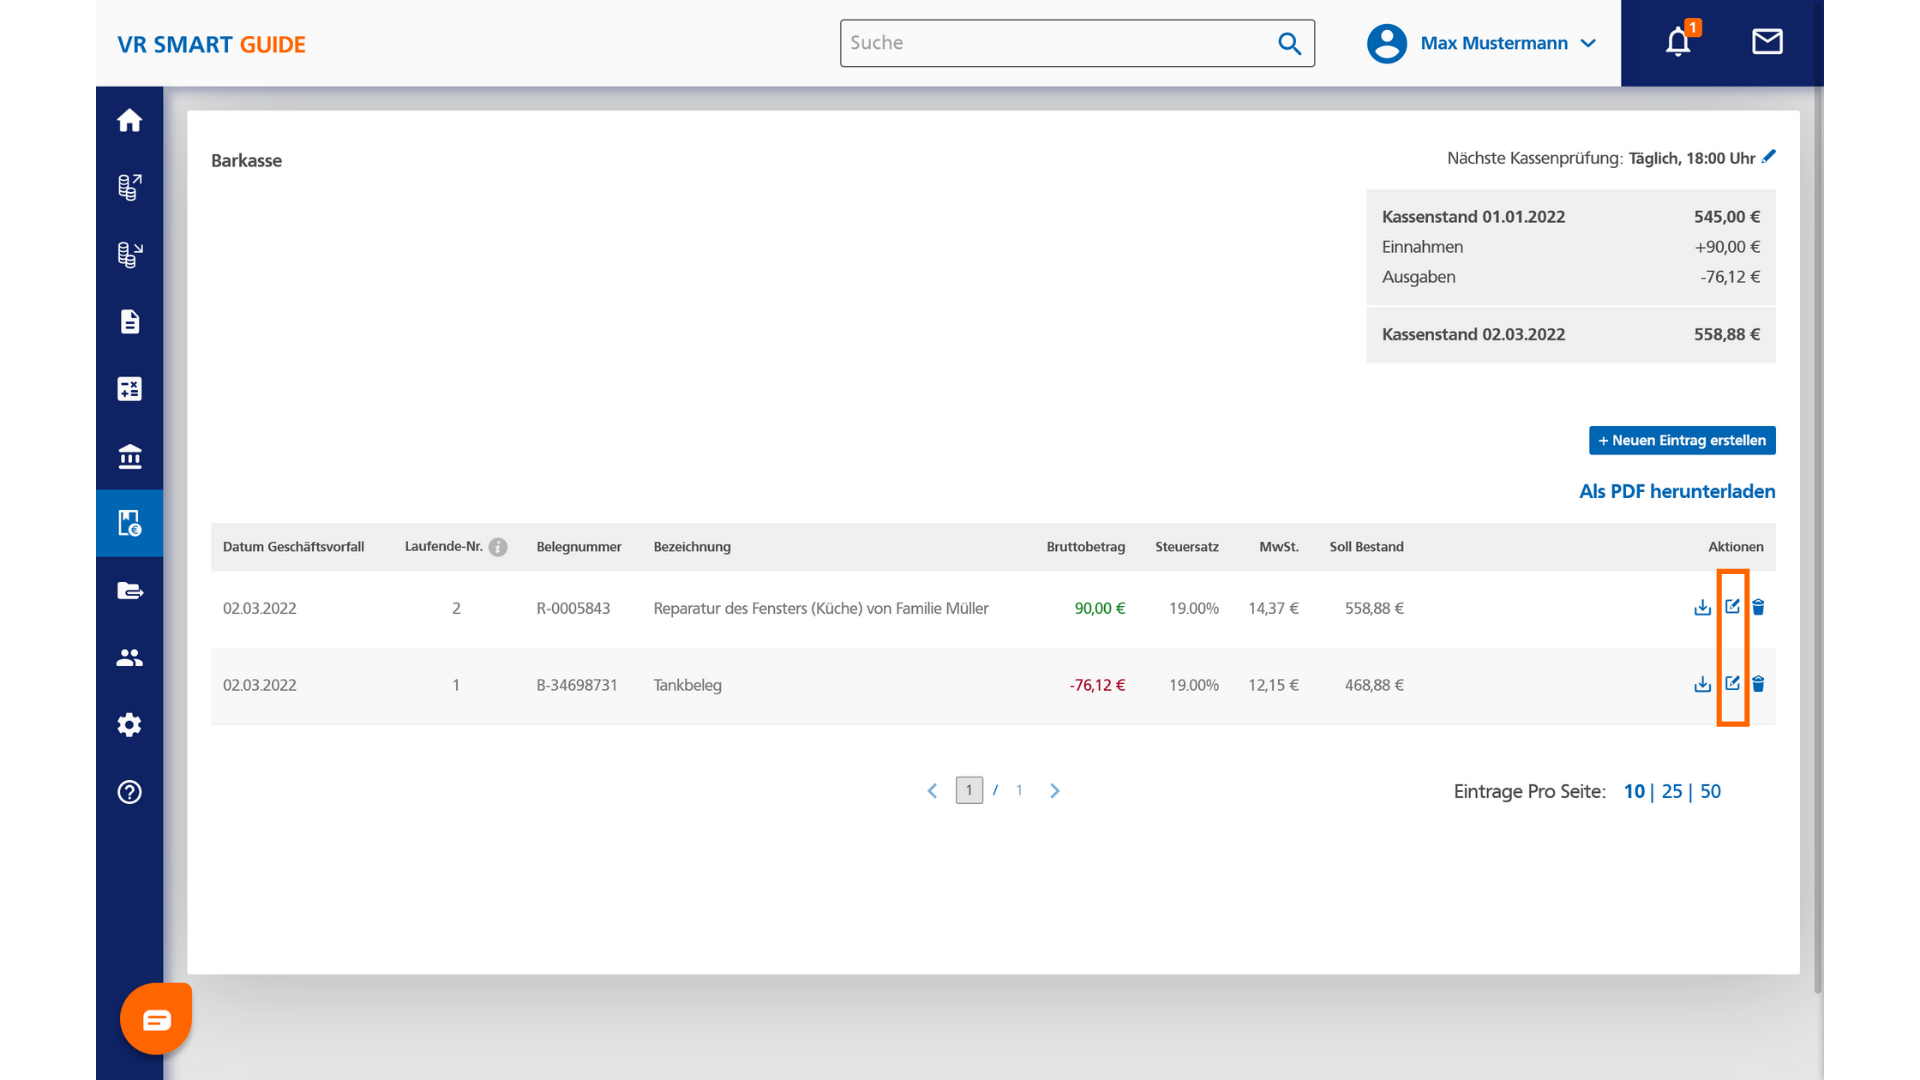Screen dimensions: 1920x1080
Task: Click the Datum Geschäftsvorfall column header
Action: pyautogui.click(x=293, y=547)
